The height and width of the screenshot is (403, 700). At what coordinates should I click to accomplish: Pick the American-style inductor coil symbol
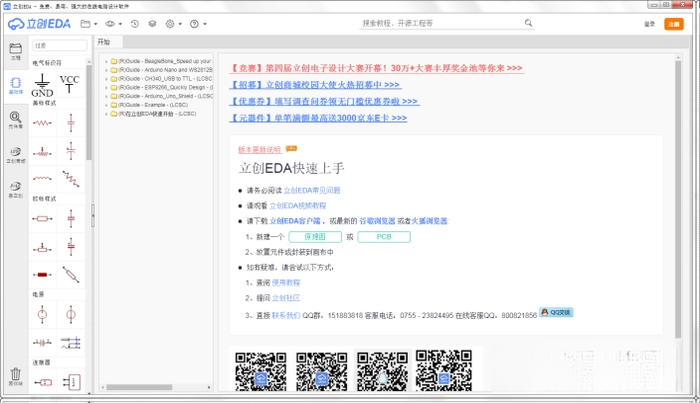tap(42, 179)
